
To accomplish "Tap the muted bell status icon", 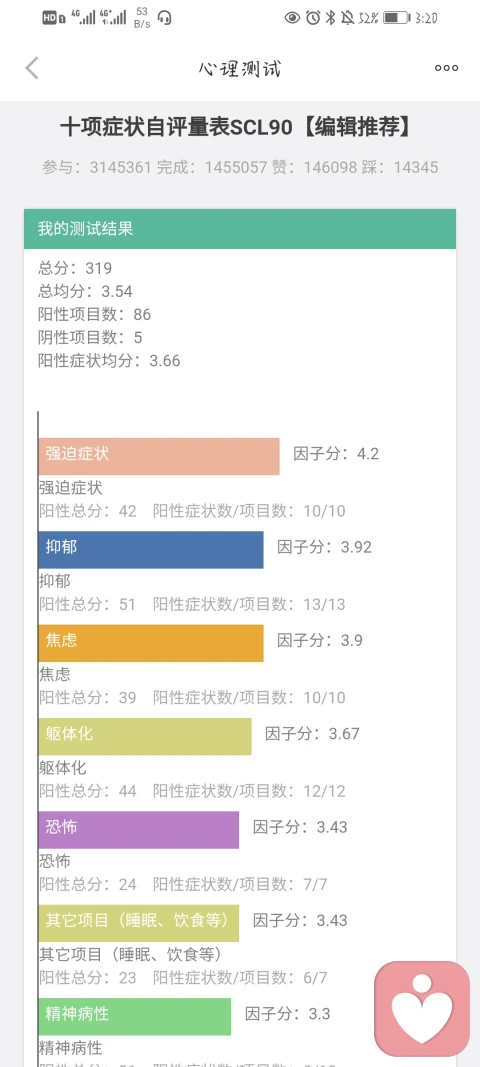I will pos(348,18).
